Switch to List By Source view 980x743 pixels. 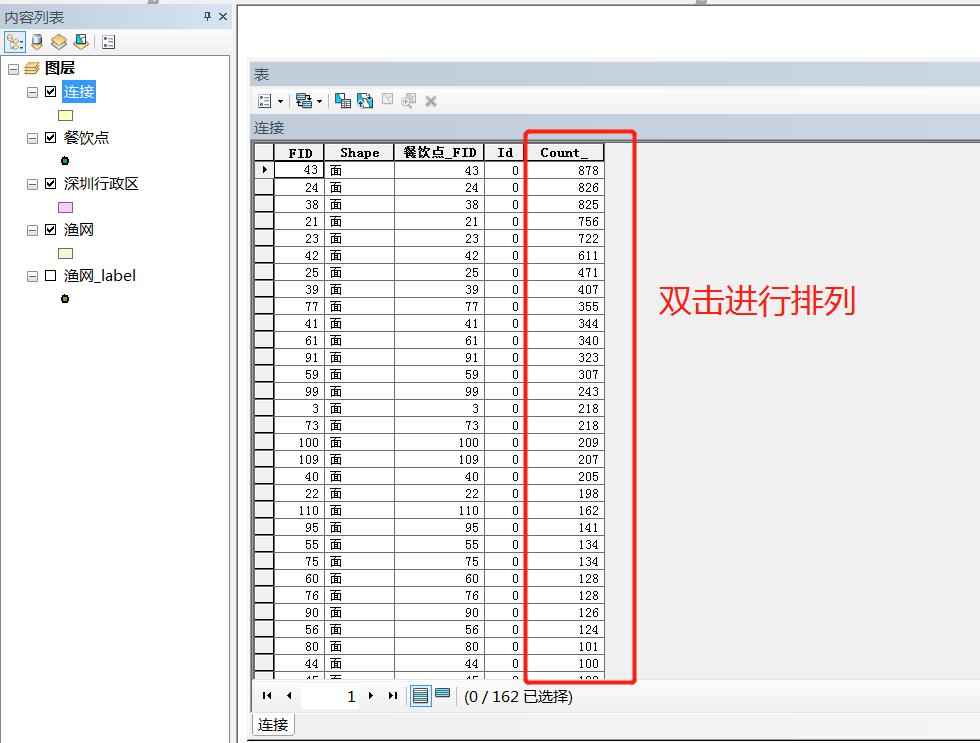(37, 42)
